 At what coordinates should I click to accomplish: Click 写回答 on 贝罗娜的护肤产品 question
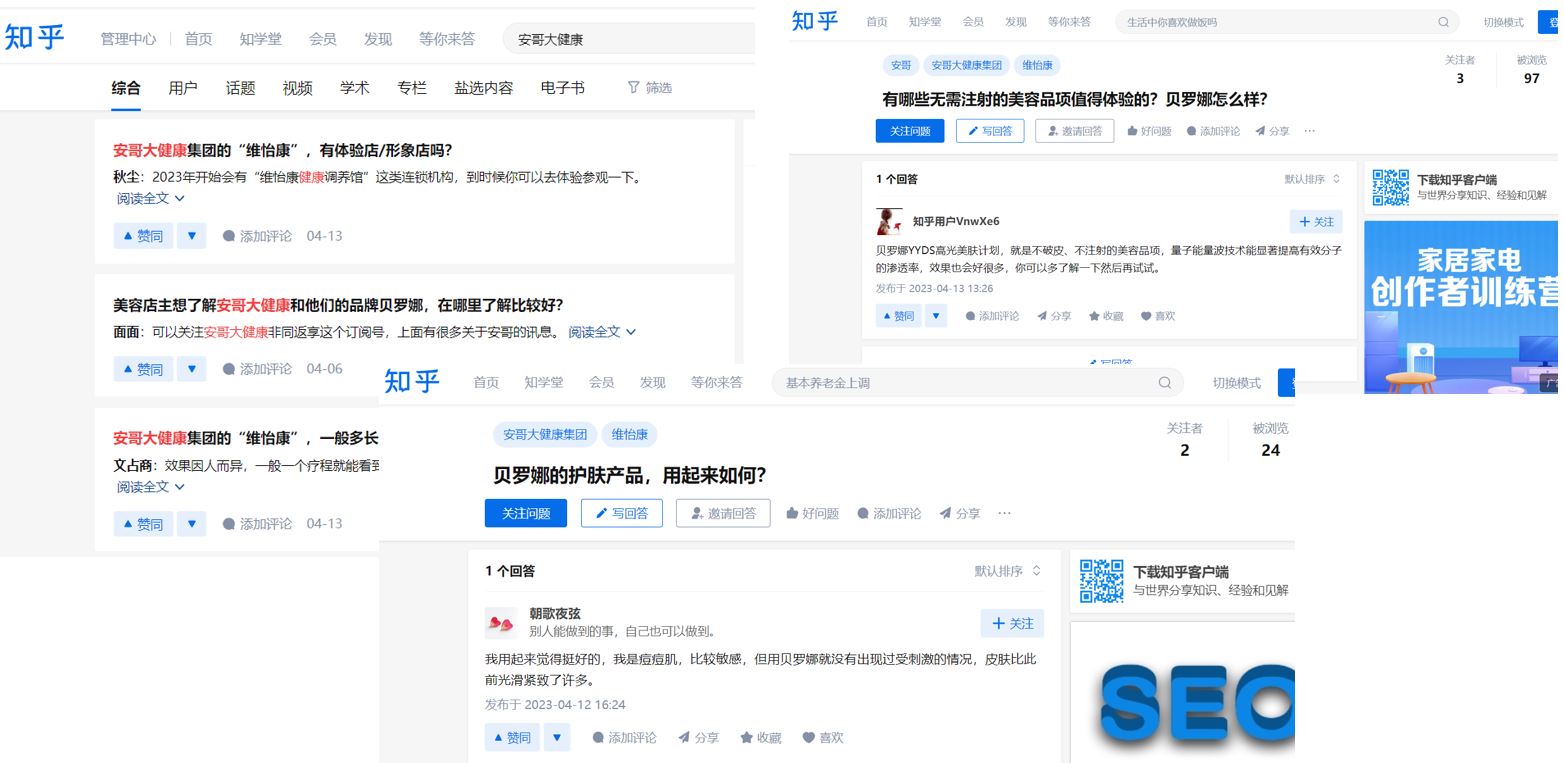coord(621,513)
